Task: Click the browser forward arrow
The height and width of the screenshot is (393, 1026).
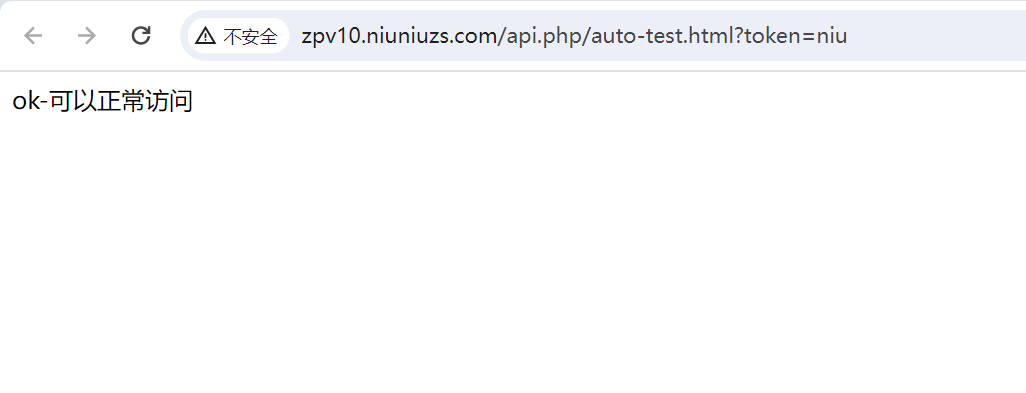Action: pyautogui.click(x=86, y=35)
